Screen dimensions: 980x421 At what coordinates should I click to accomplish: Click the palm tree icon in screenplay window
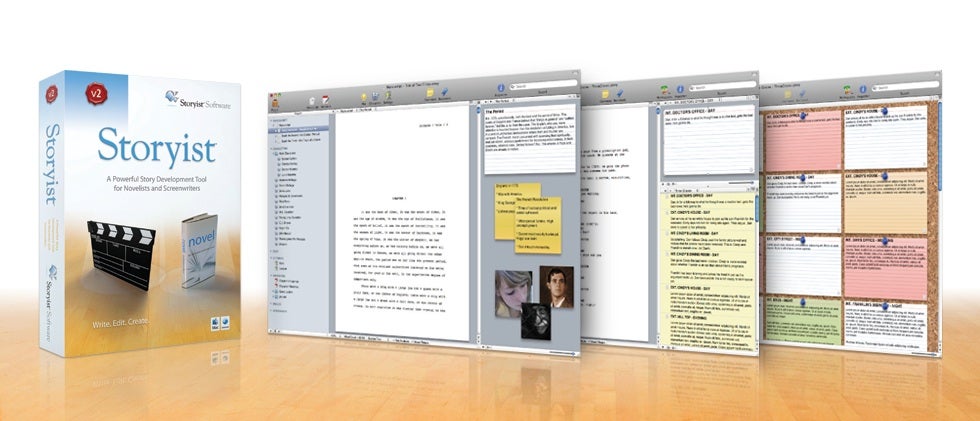(664, 91)
